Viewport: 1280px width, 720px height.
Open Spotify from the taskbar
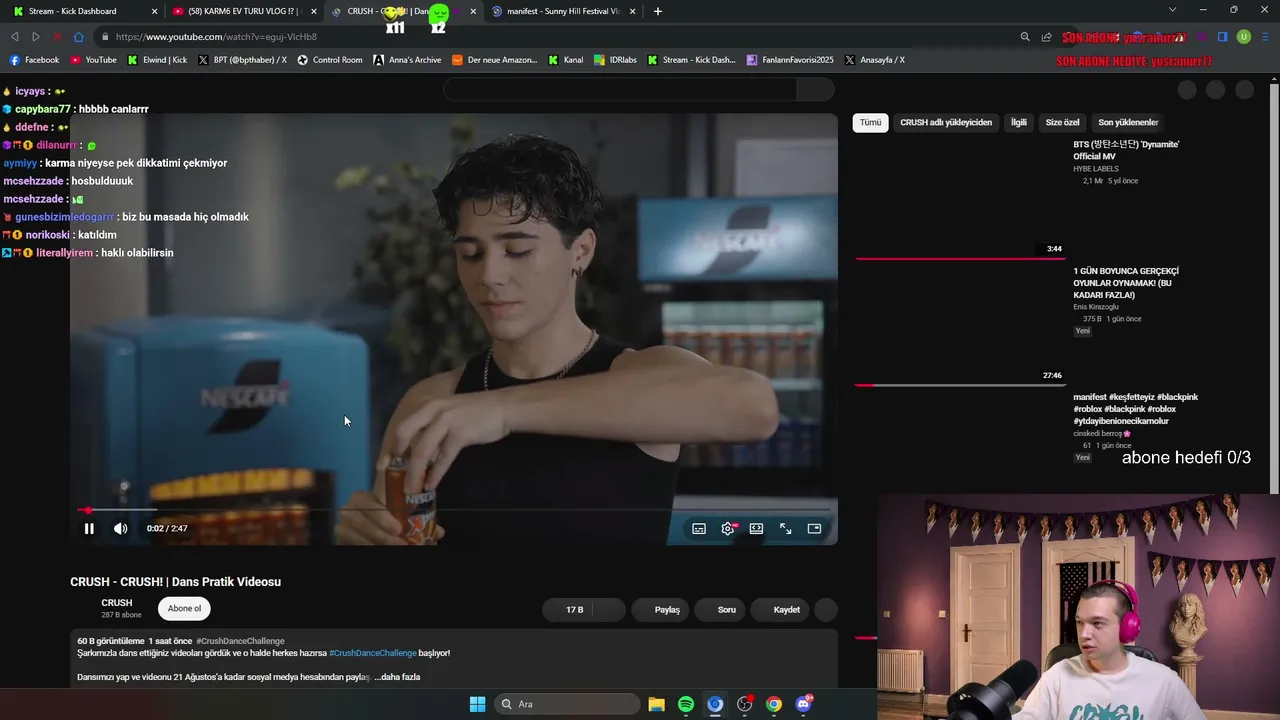[686, 704]
